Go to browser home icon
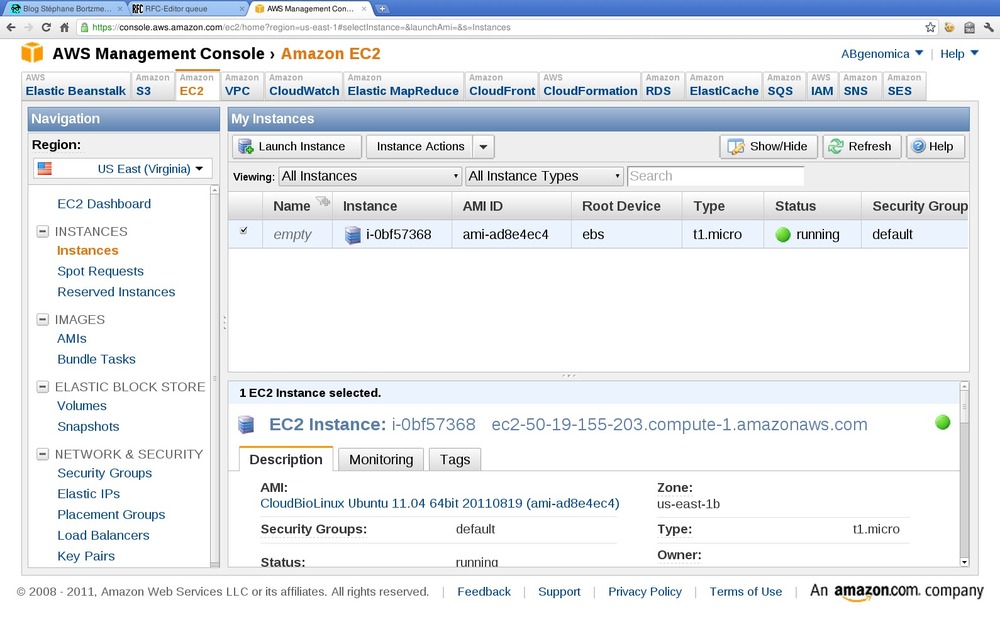The width and height of the screenshot is (1000, 624). [64, 27]
